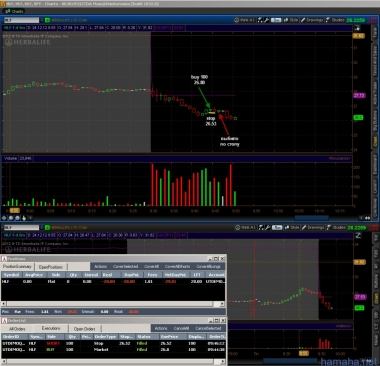Expand the upper chart symbol dropdown arrow

click(41, 20)
